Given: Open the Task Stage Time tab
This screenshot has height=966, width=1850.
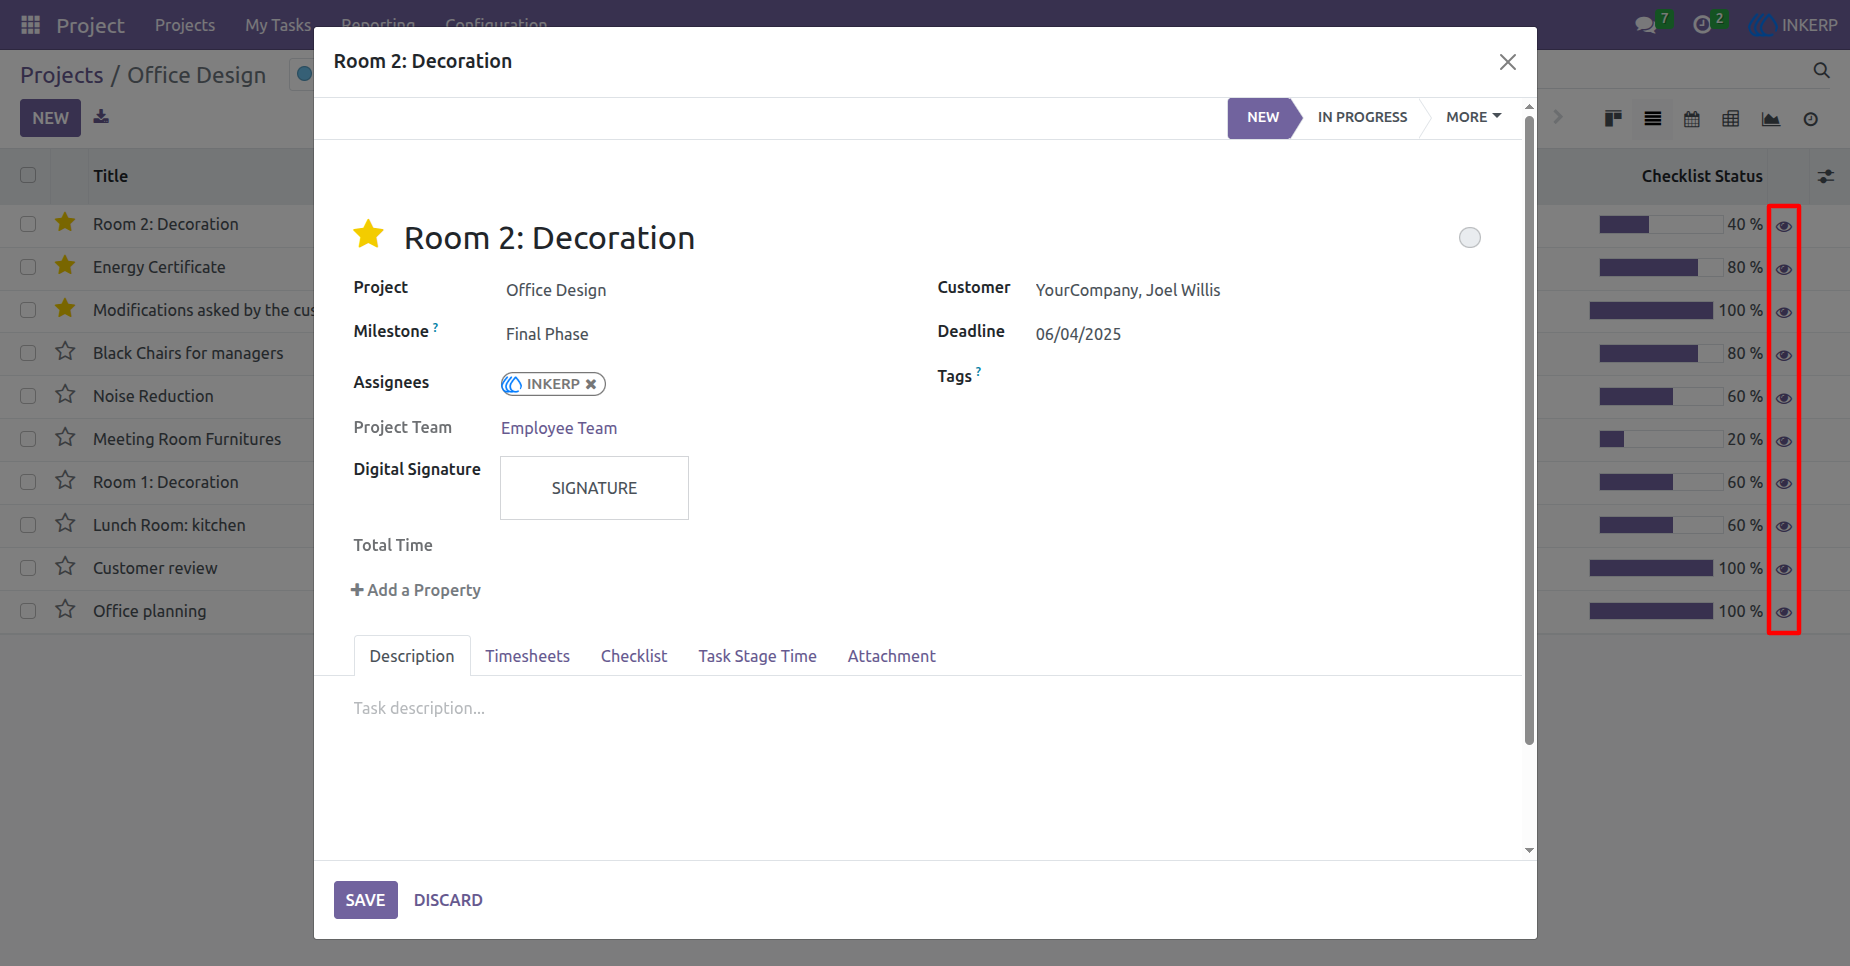Looking at the screenshot, I should (757, 656).
